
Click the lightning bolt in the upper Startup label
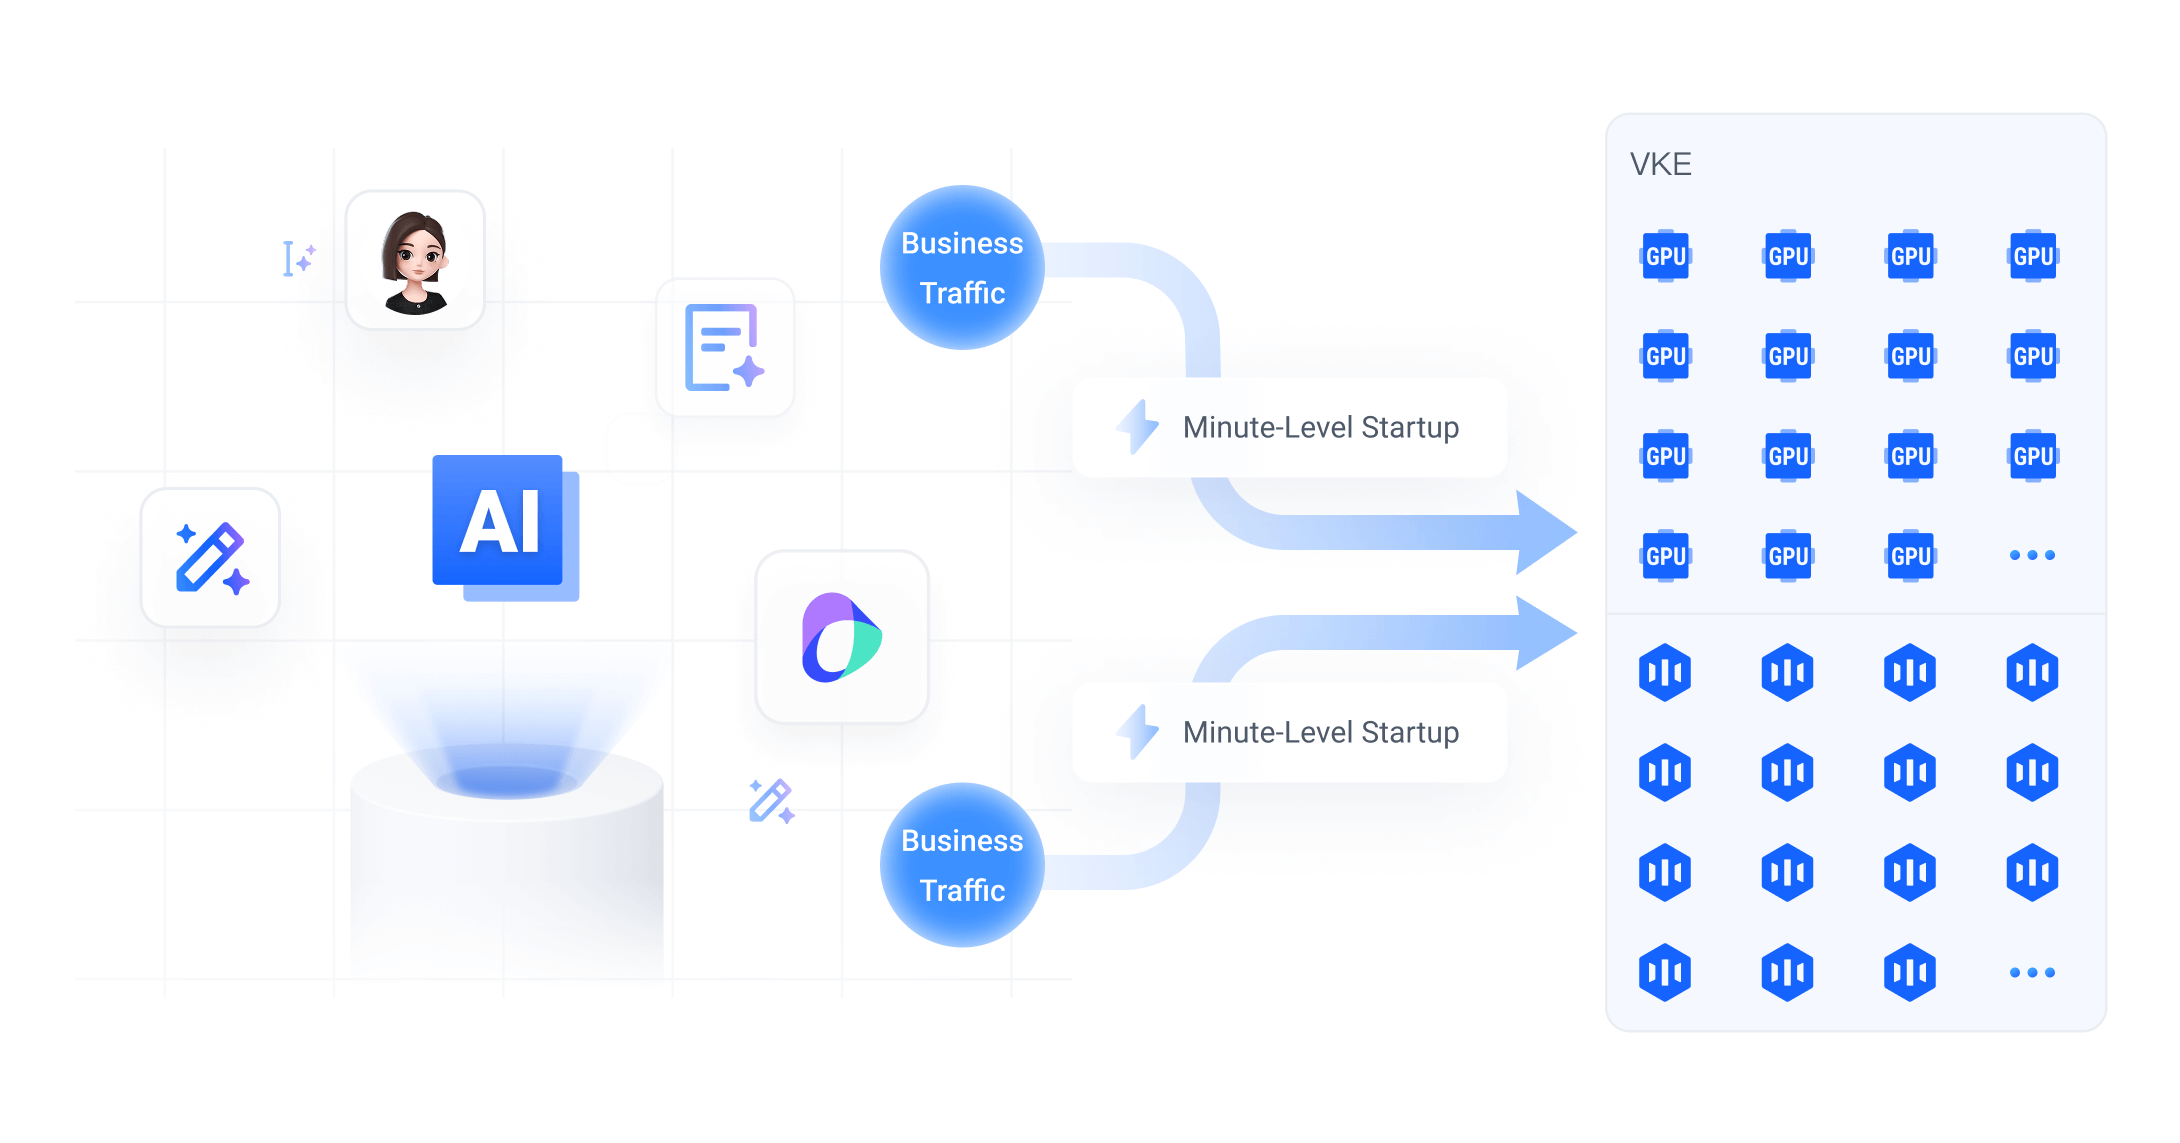point(1138,427)
